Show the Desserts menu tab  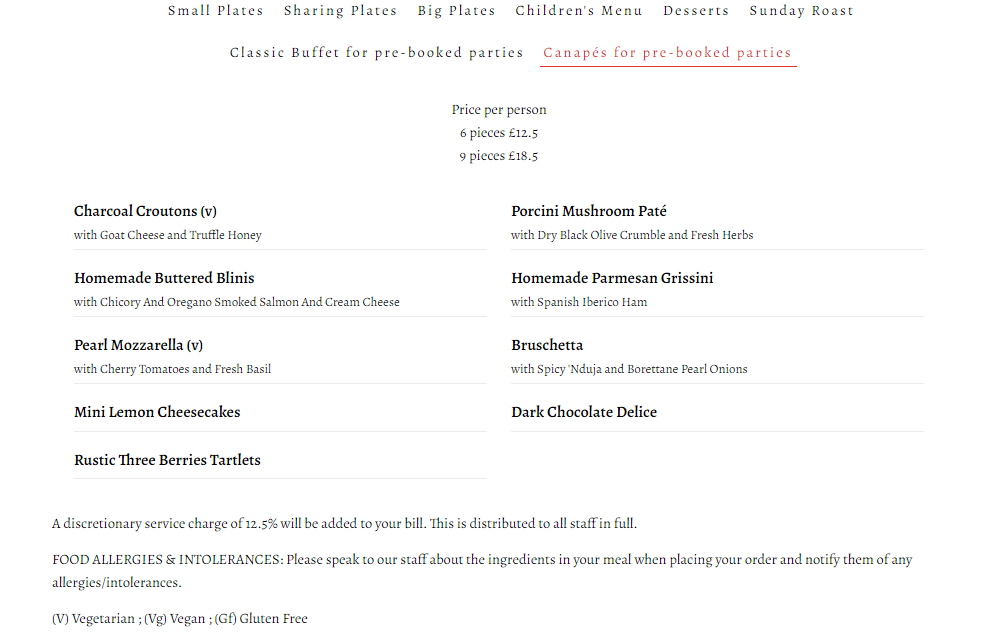tap(696, 11)
